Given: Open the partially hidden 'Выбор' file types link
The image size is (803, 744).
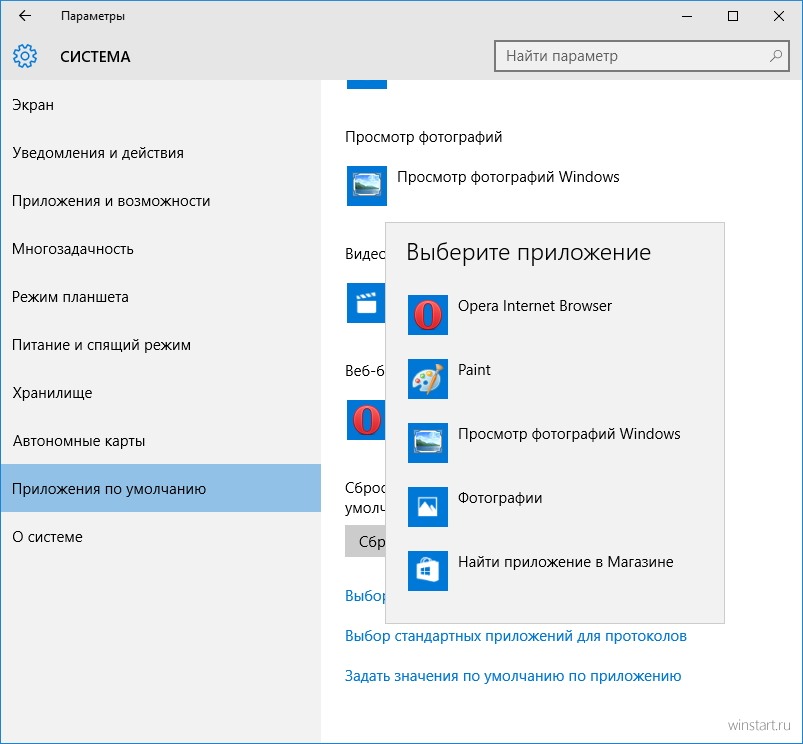Looking at the screenshot, I should [x=365, y=596].
